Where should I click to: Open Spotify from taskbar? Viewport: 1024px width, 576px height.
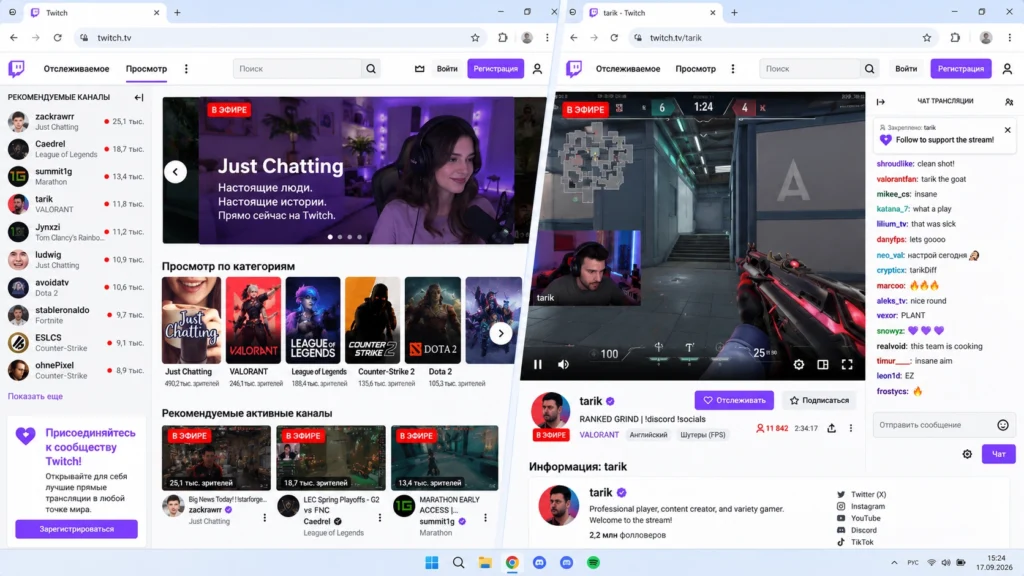click(593, 563)
